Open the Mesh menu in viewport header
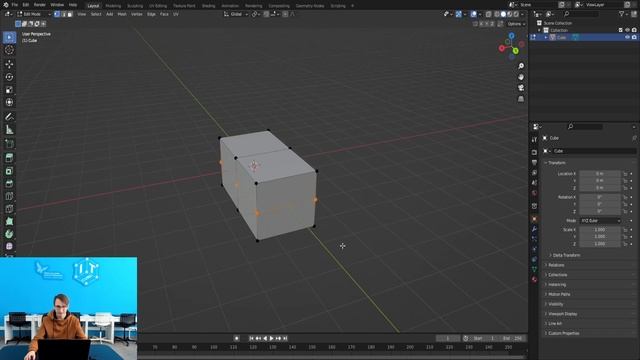The image size is (640, 360). [122, 14]
